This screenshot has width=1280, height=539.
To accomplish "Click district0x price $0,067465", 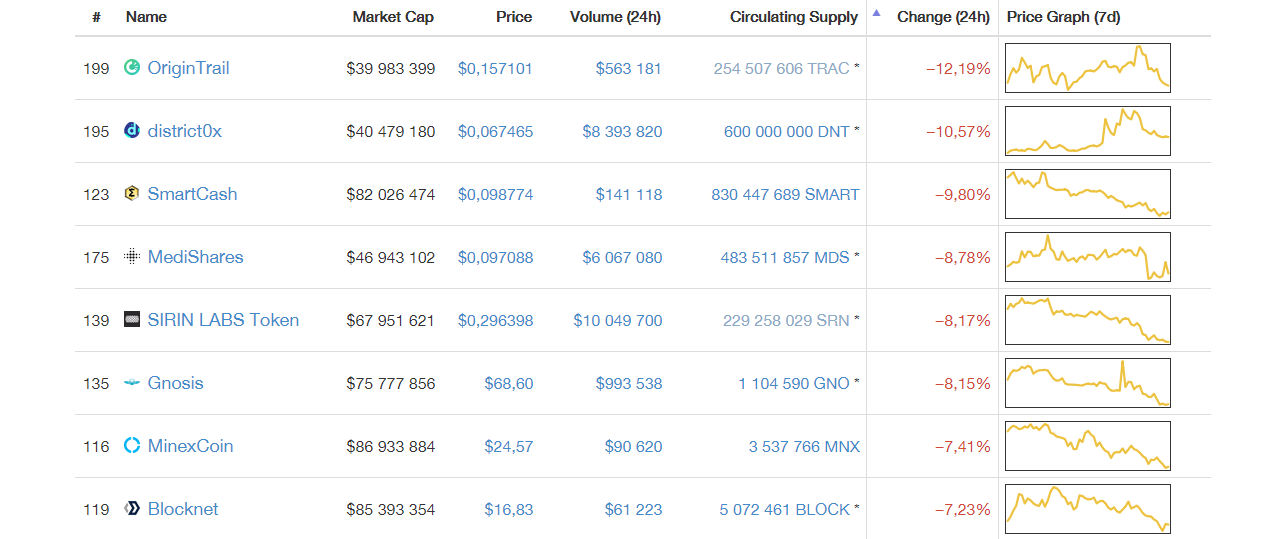I will [495, 131].
